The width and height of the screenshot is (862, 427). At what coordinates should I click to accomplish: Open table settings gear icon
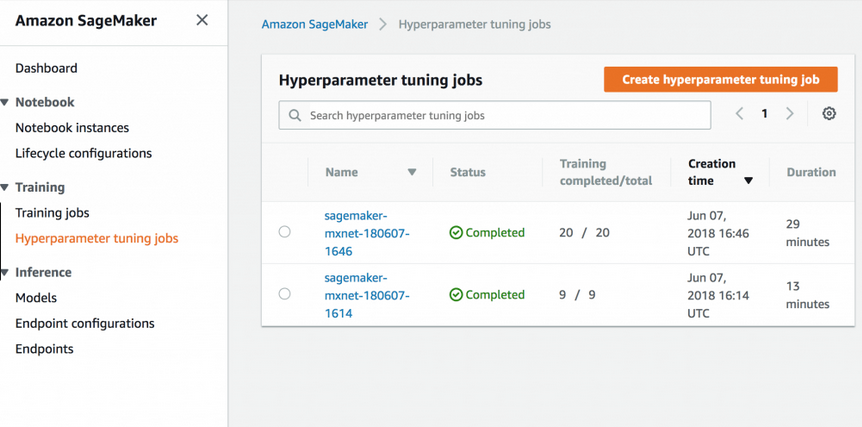tap(828, 114)
